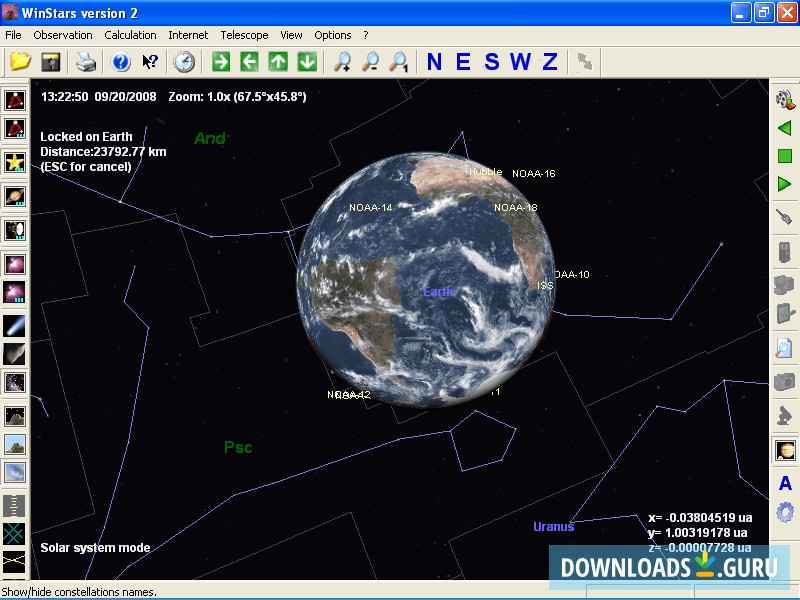Toggle planet names with Saturn icon
Screen dimensions: 800x600
[x=15, y=196]
